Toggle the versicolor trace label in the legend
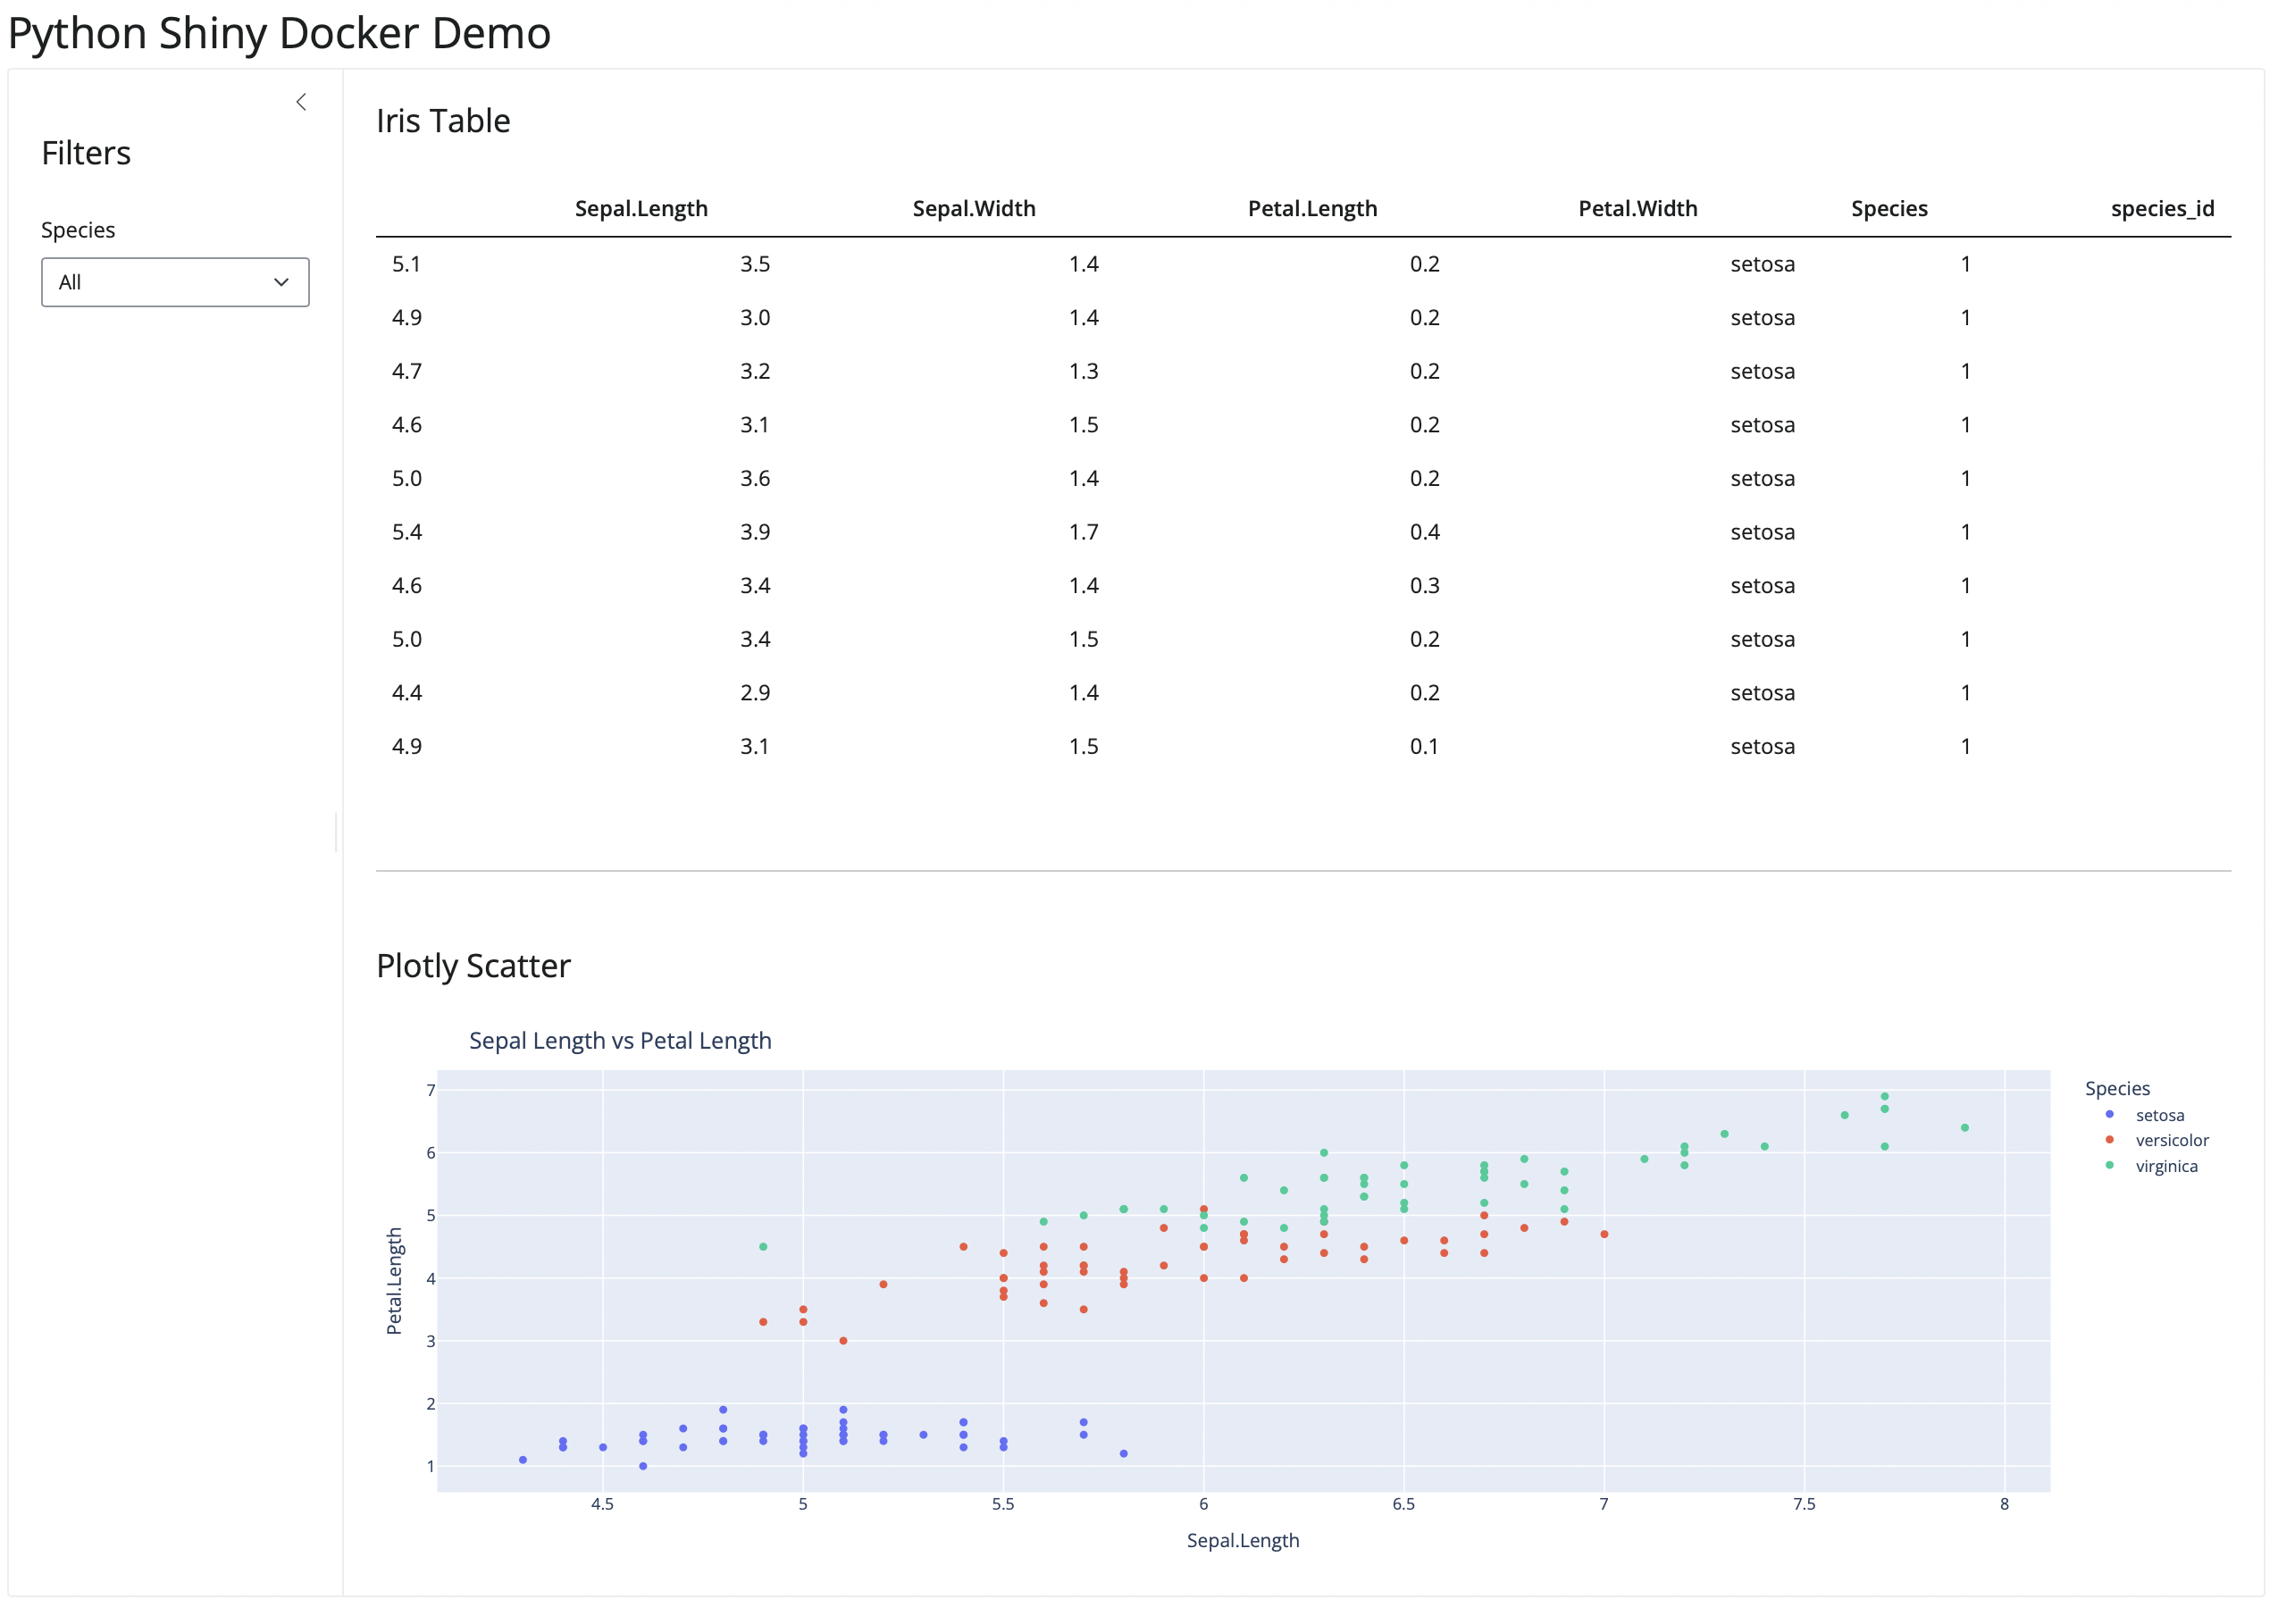The width and height of the screenshot is (2278, 1624). 2171,1140
